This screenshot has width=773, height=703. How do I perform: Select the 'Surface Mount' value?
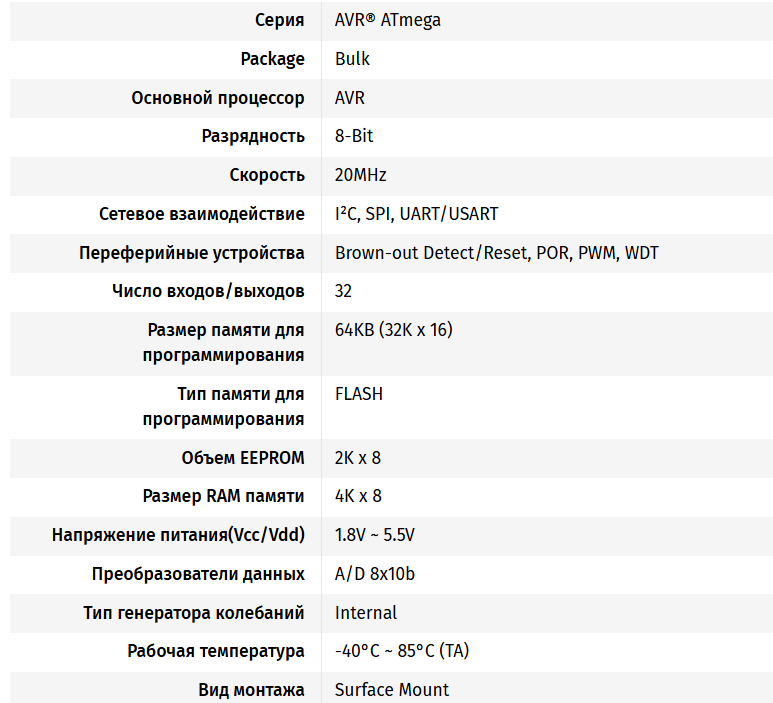pyautogui.click(x=391, y=690)
